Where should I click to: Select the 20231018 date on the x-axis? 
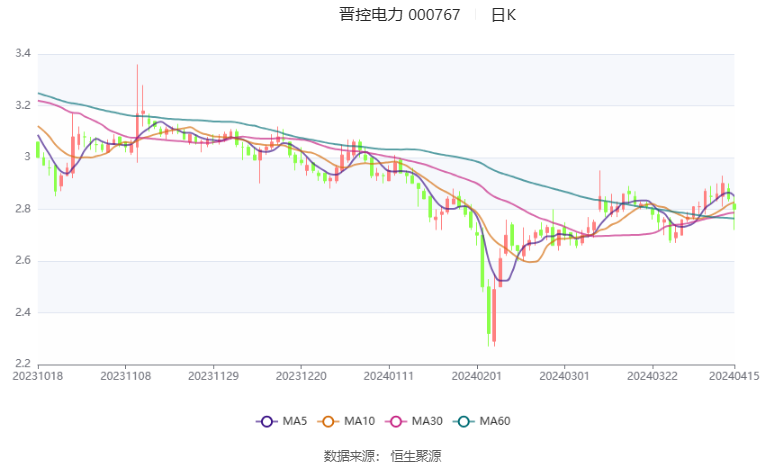pos(37,376)
